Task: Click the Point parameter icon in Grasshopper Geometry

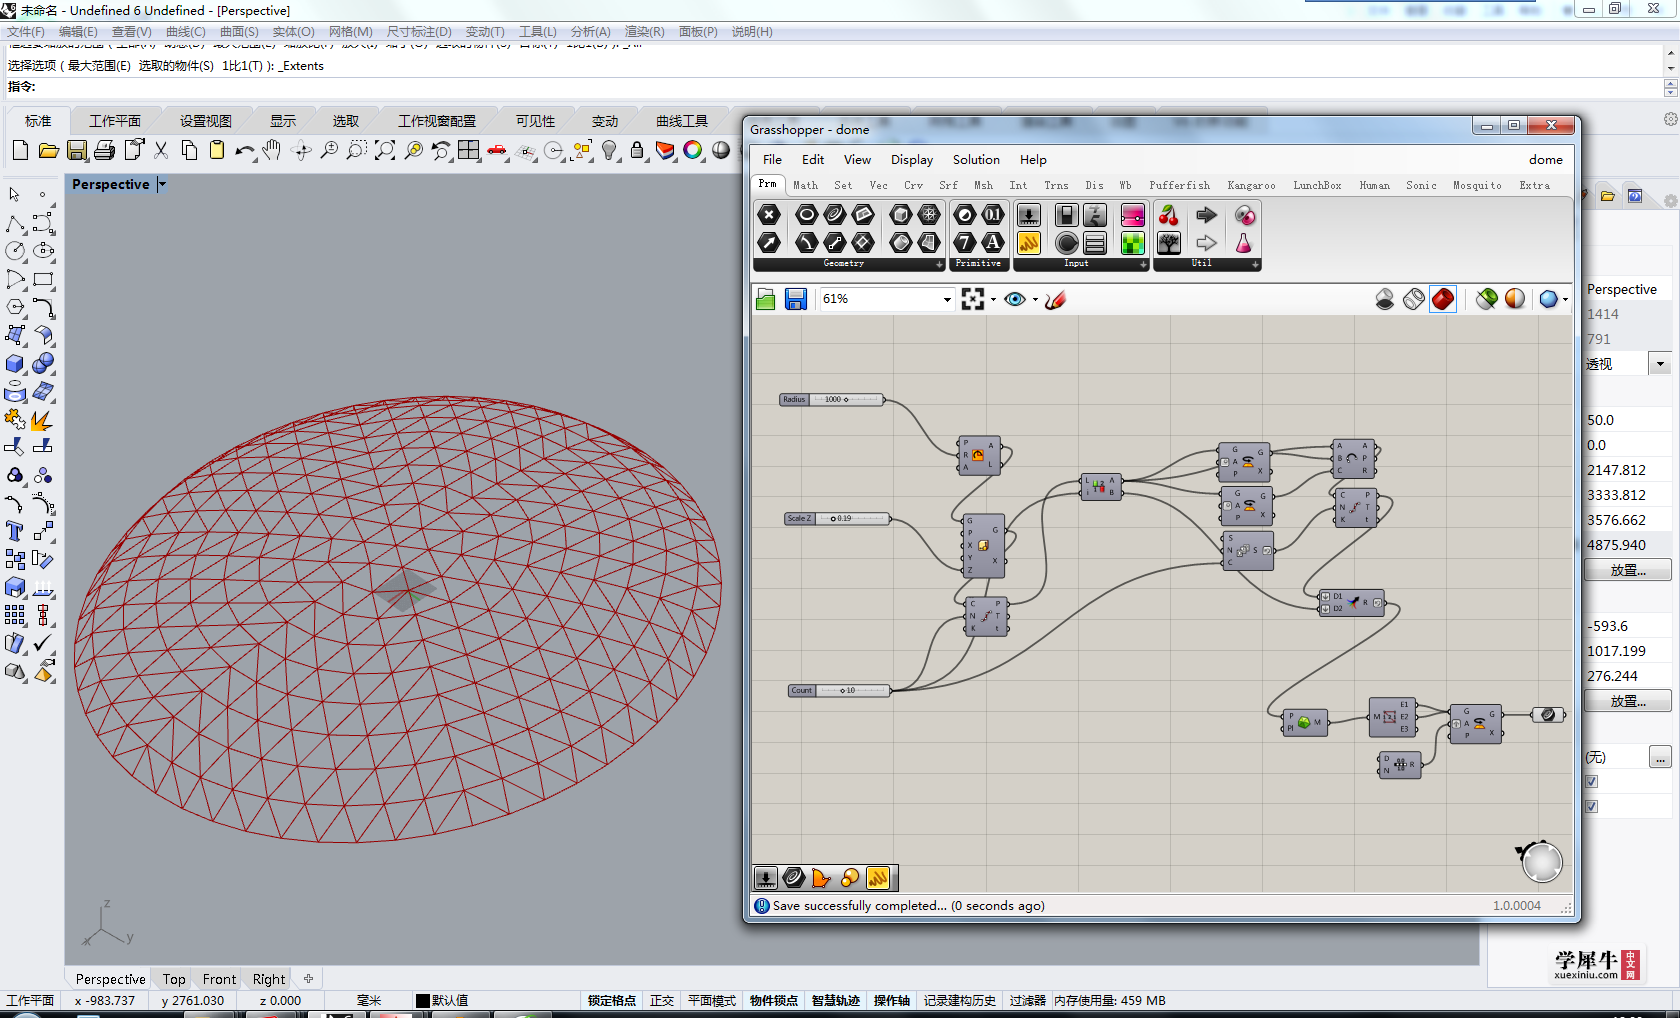Action: pyautogui.click(x=769, y=214)
